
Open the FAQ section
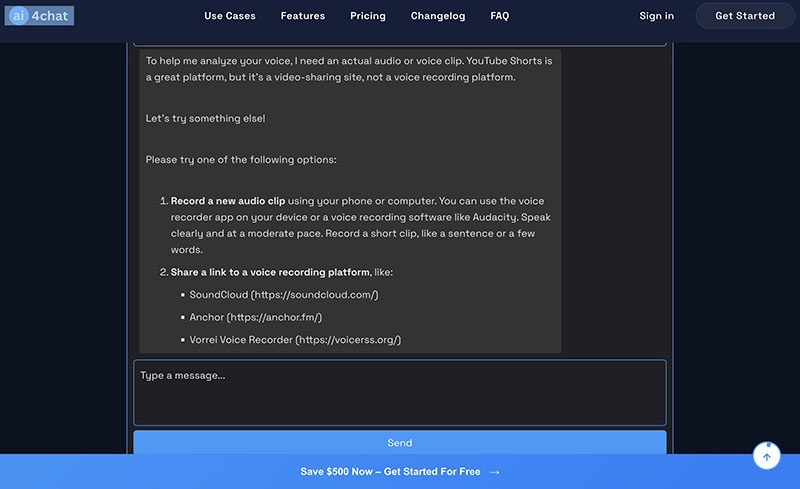[500, 16]
